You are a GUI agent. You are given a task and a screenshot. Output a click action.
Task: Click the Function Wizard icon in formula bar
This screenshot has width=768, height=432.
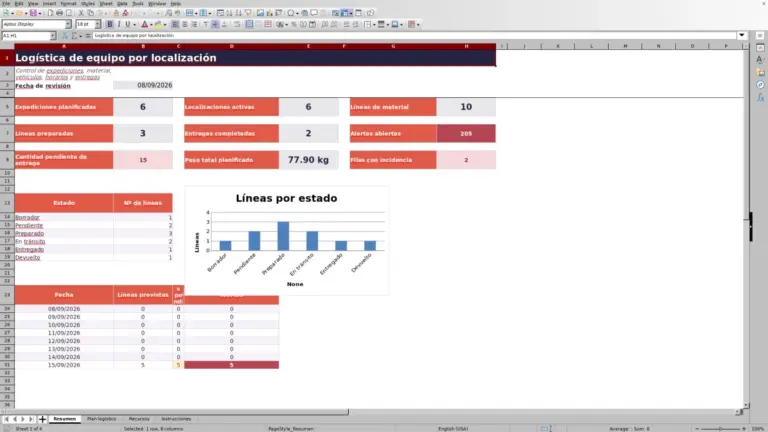coord(65,35)
